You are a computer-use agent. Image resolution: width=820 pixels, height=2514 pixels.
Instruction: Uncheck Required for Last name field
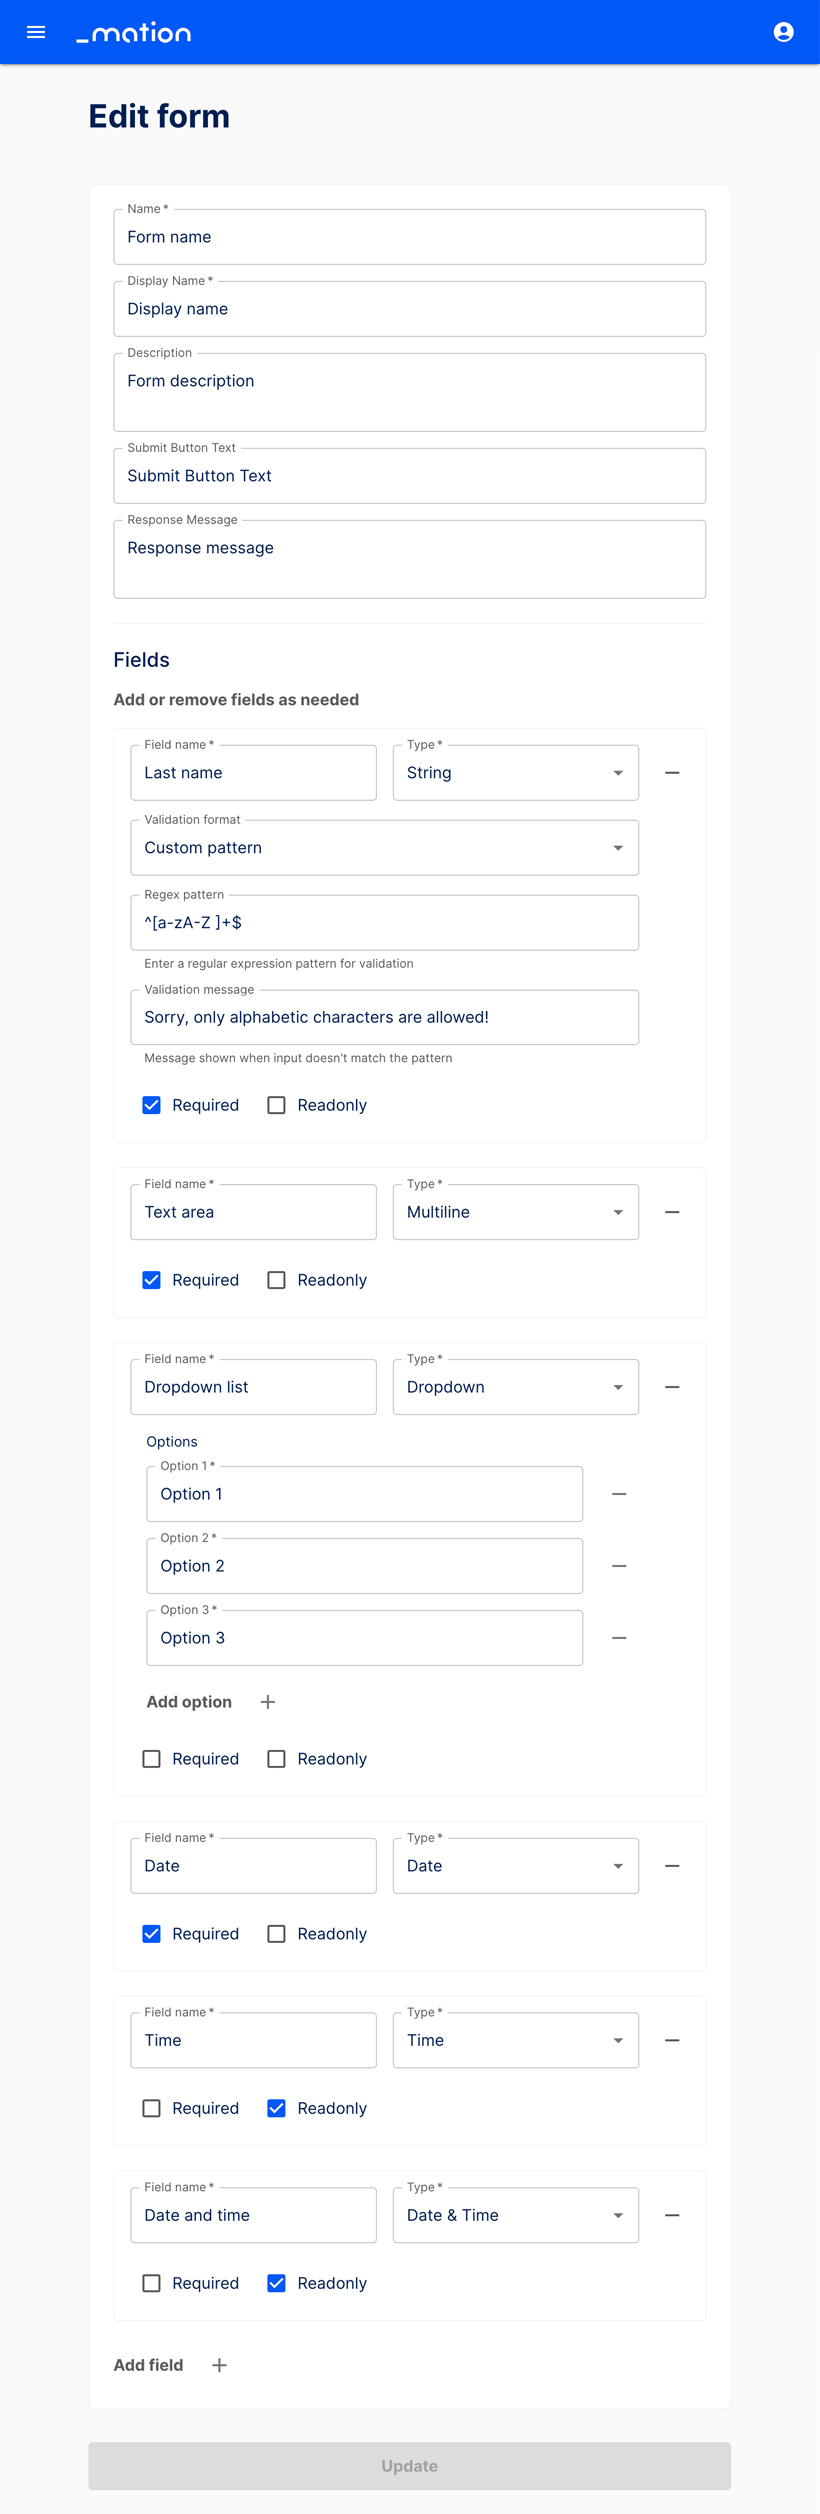coord(151,1105)
